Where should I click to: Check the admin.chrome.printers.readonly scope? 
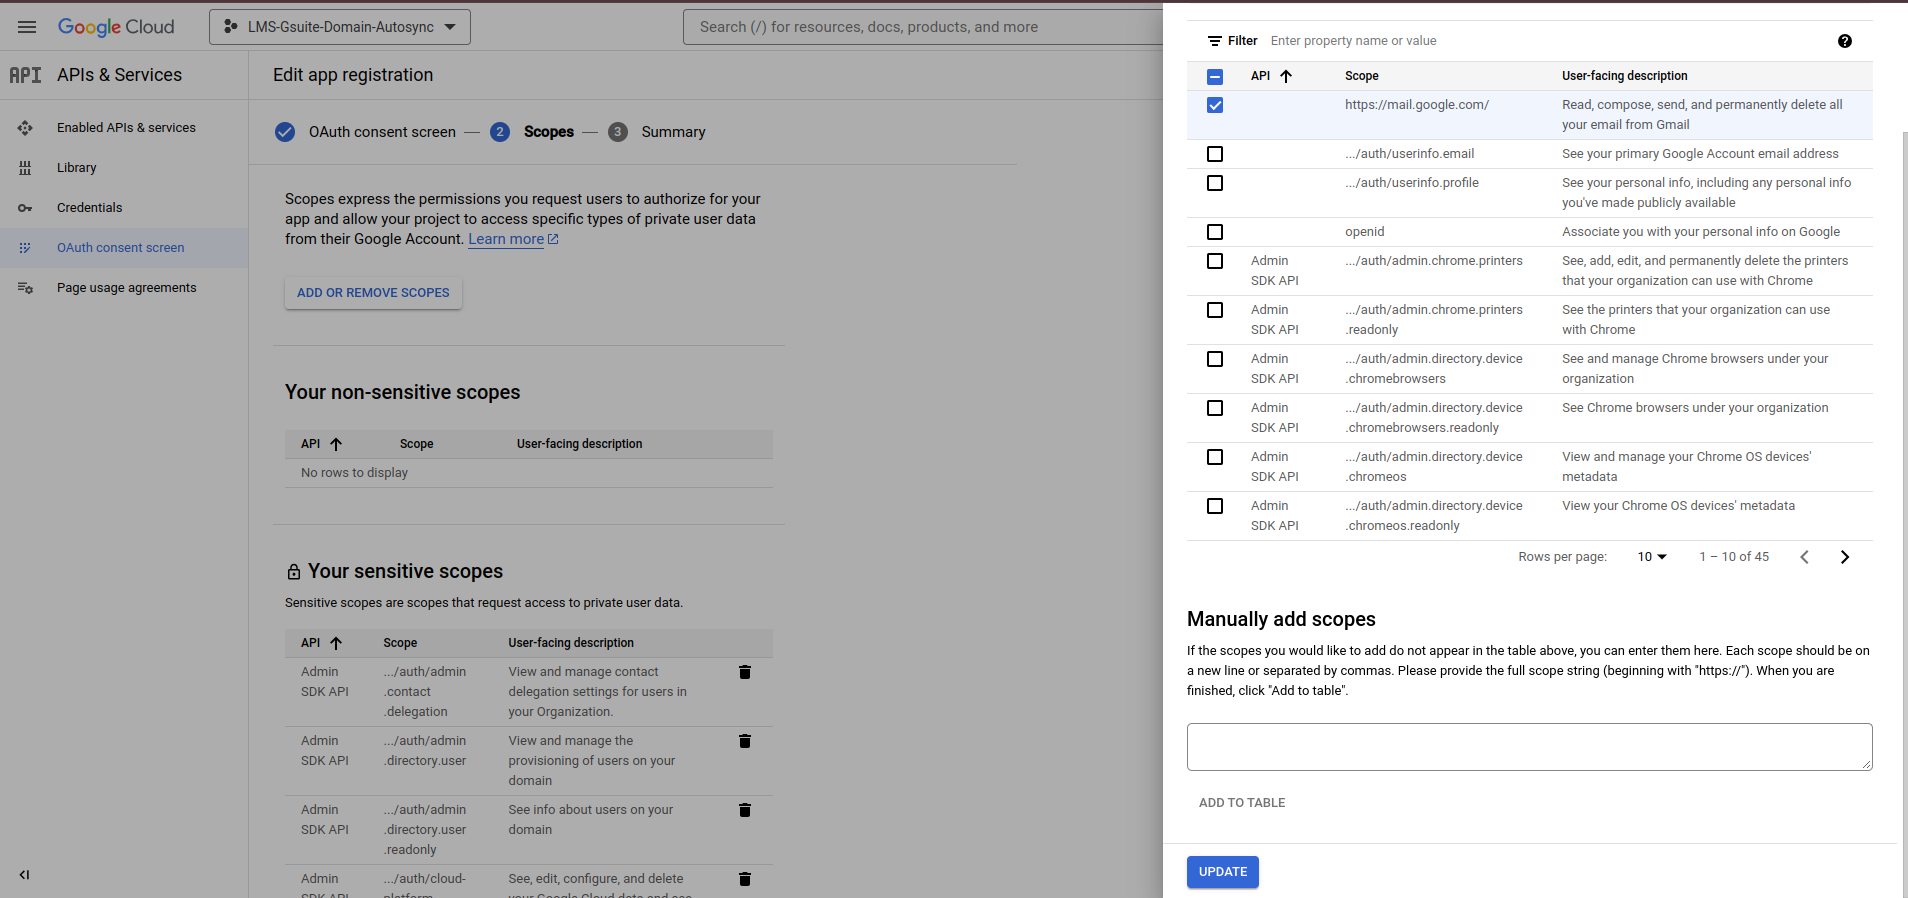coord(1215,310)
